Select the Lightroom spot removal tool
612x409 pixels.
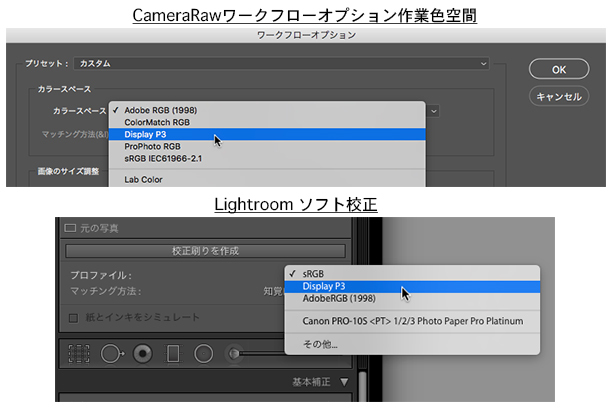112,354
